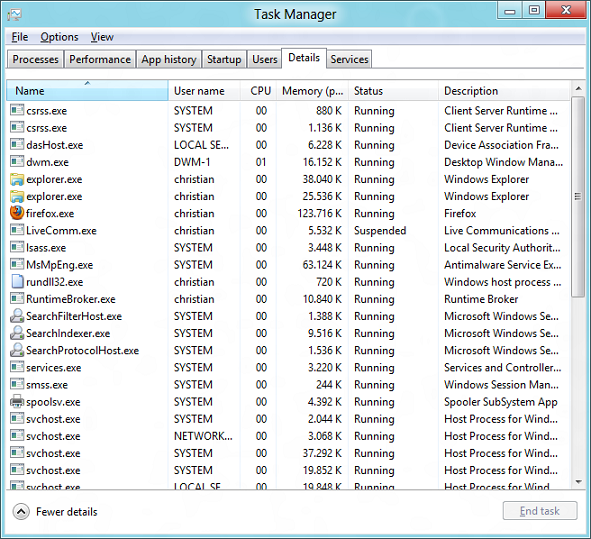
Task: Click the dwm.exe process icon
Action: click(17, 162)
